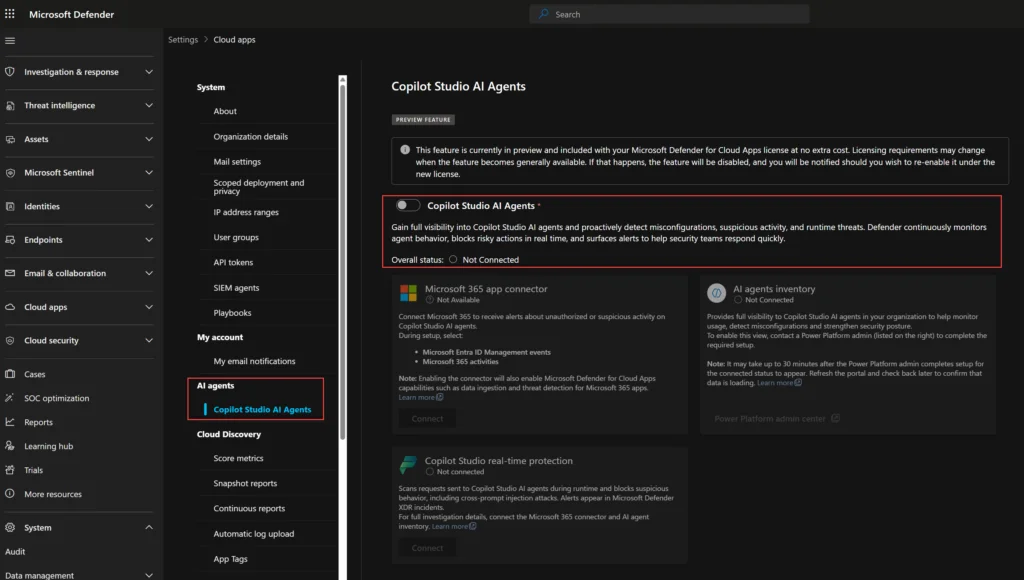
Task: Click the Threat intelligence icon
Action: pos(10,105)
